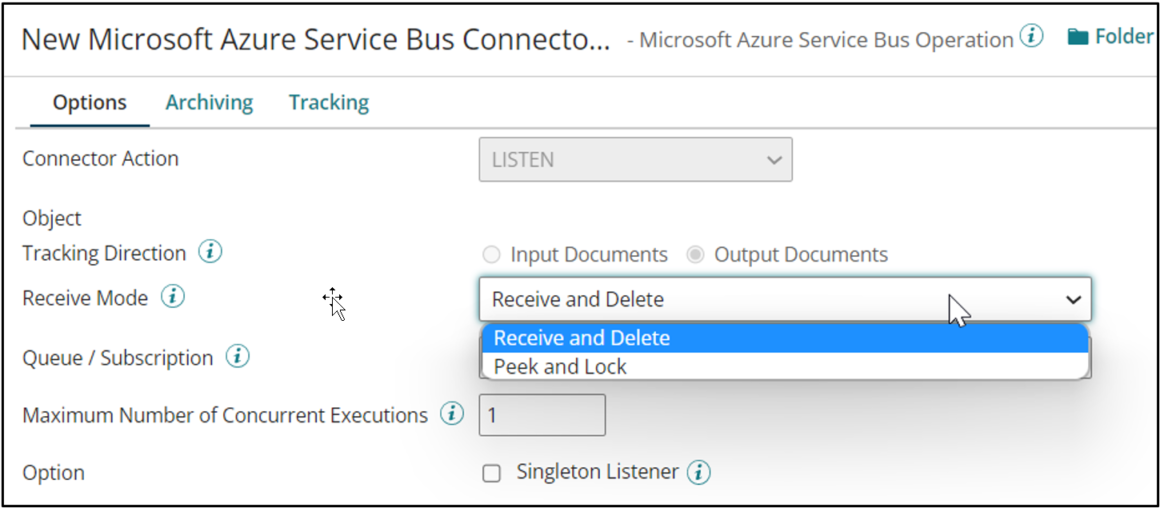
Task: Click Singleton Listener info icon
Action: click(699, 472)
